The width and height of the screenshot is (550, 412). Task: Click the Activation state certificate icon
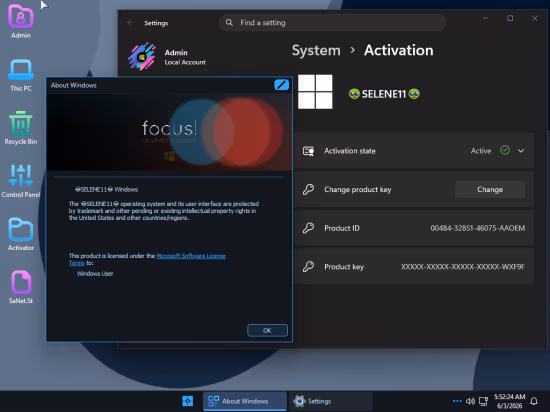[308, 151]
